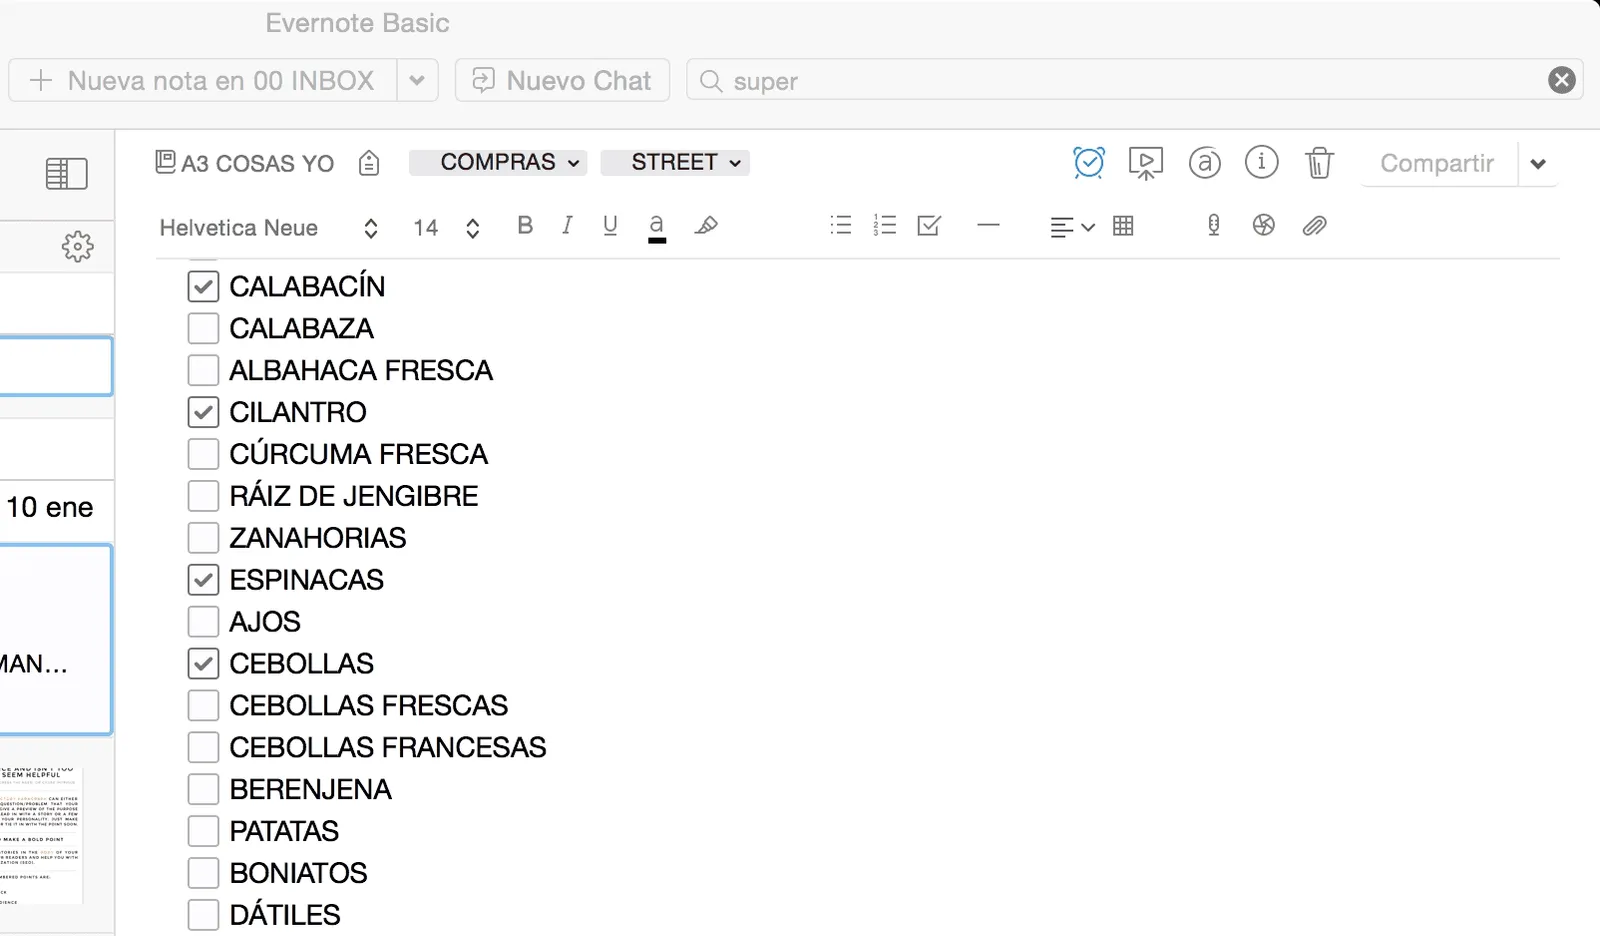Viewport: 1600px width, 936px height.
Task: Open the A3 COSAS YO notebook
Action: [245, 163]
